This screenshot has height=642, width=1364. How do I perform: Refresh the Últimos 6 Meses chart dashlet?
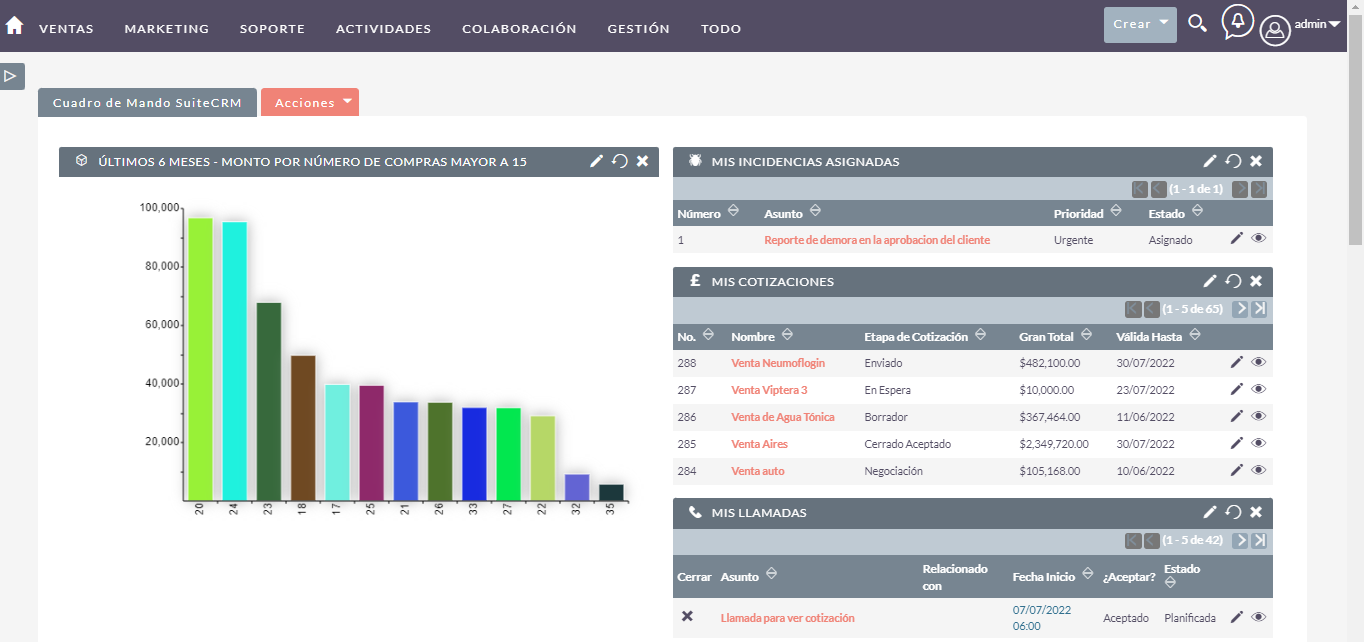point(620,161)
